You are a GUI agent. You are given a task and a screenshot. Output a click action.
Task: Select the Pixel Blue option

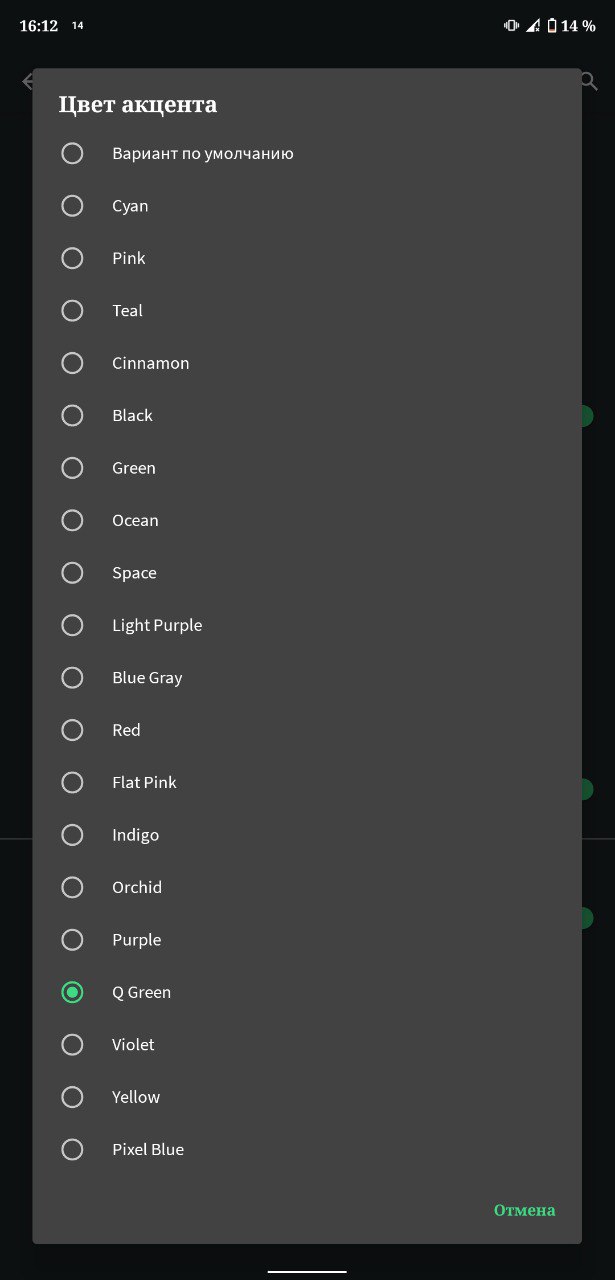pos(307,1149)
